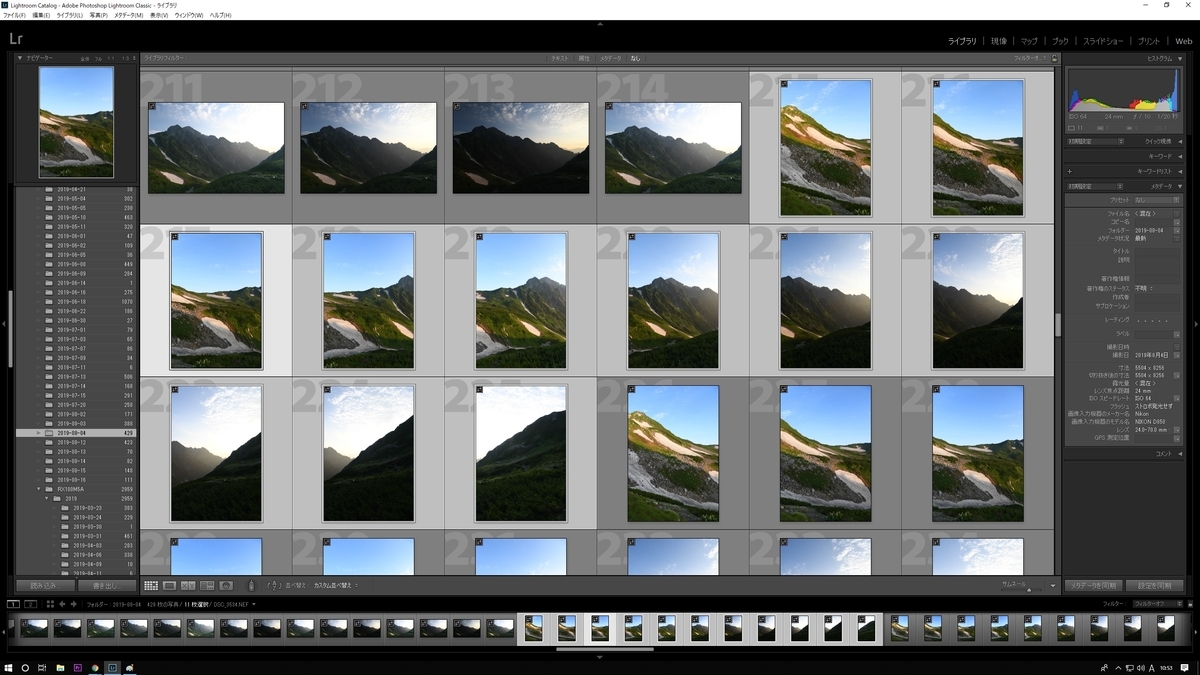Collapse the Metadata (メタデータ) panel
Screen dimensions: 1200x675
click(x=1182, y=186)
